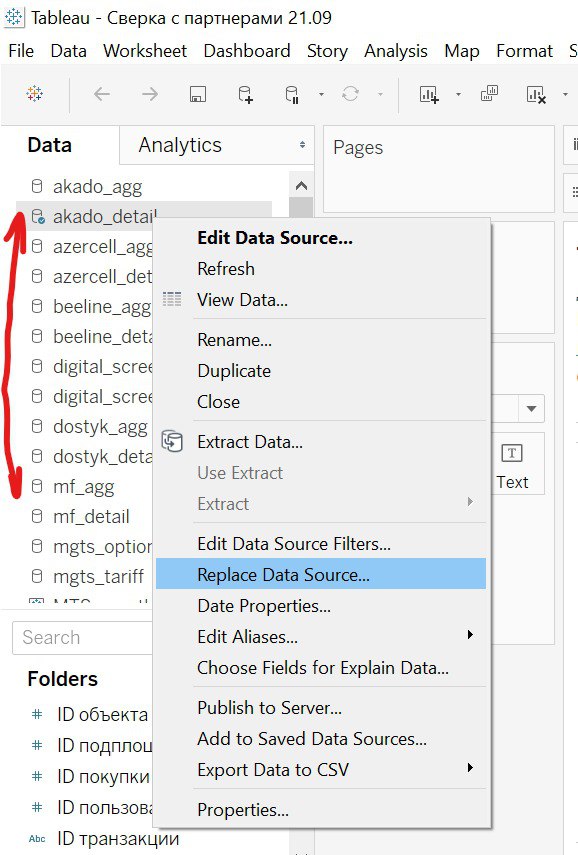Switch to the Analytics tab
The image size is (578, 855).
(180, 145)
